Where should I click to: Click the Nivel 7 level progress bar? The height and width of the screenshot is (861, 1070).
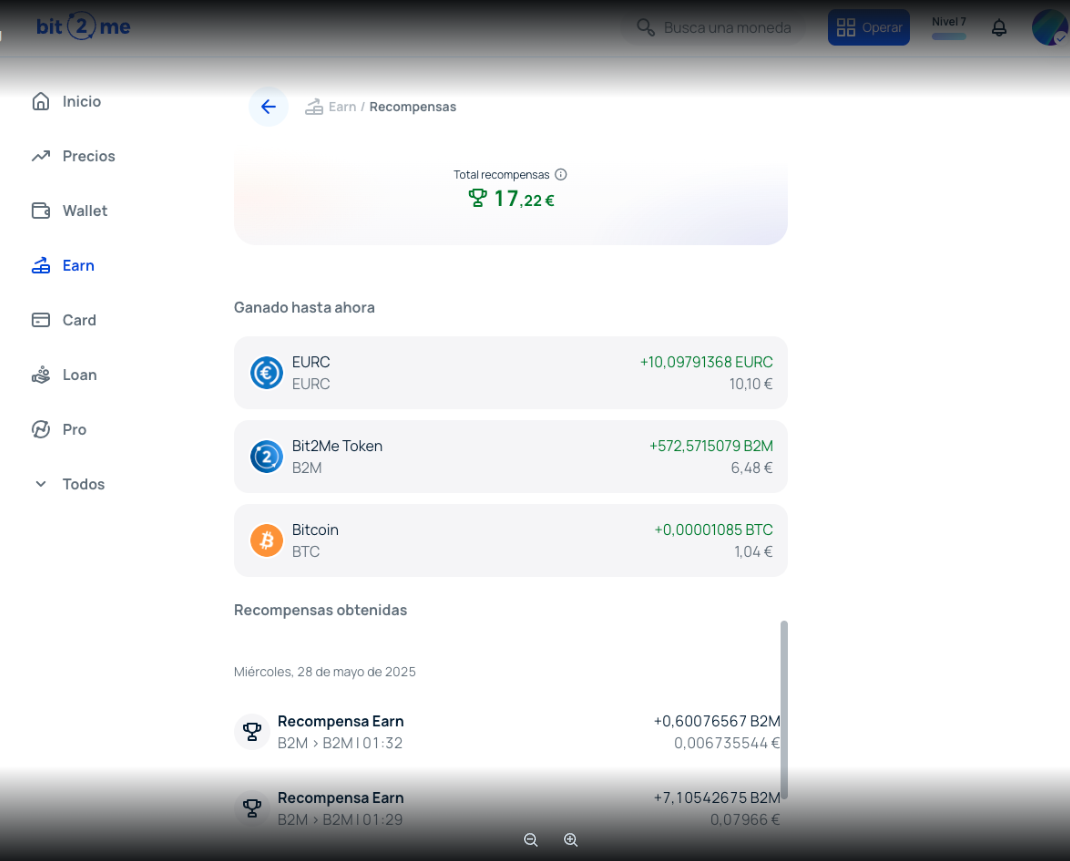[949, 37]
